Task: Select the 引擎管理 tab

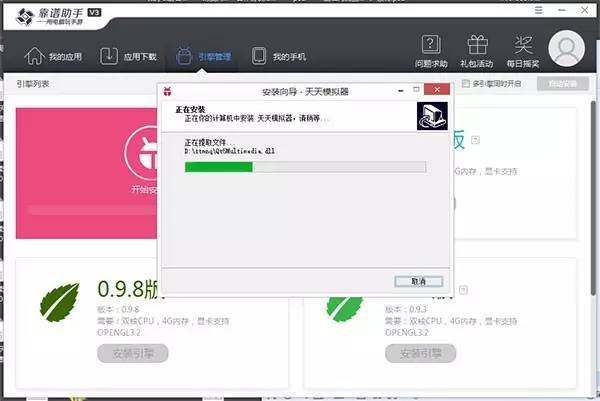Action: 204,57
